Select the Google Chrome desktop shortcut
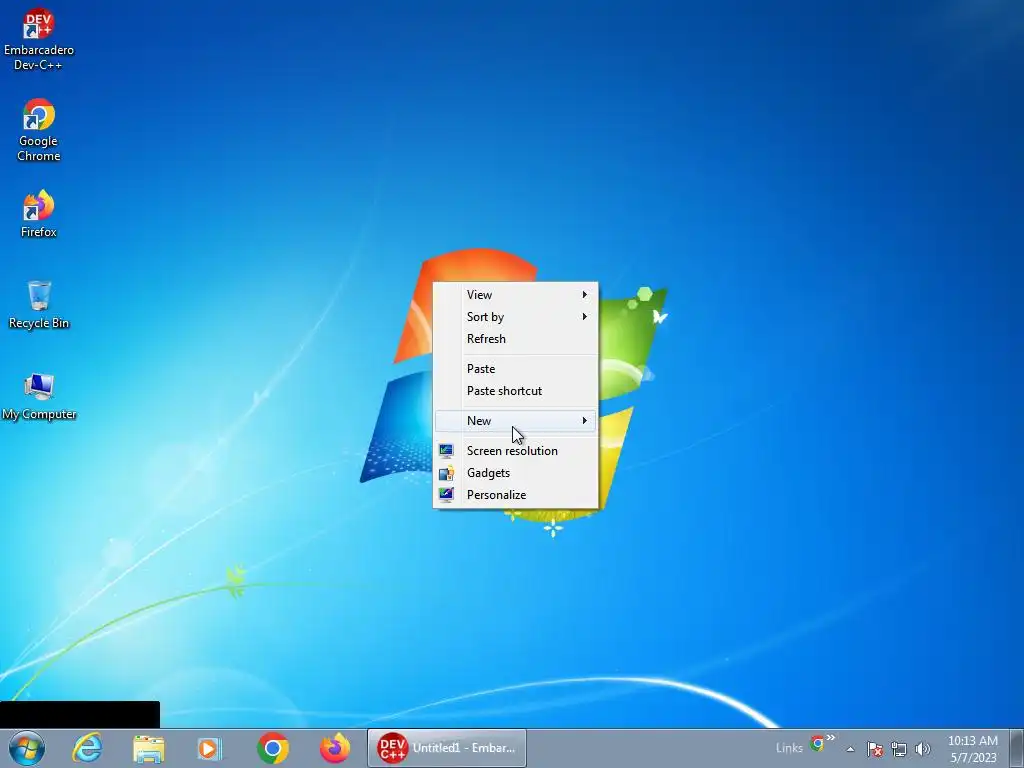Viewport: 1024px width, 768px height. tap(39, 129)
